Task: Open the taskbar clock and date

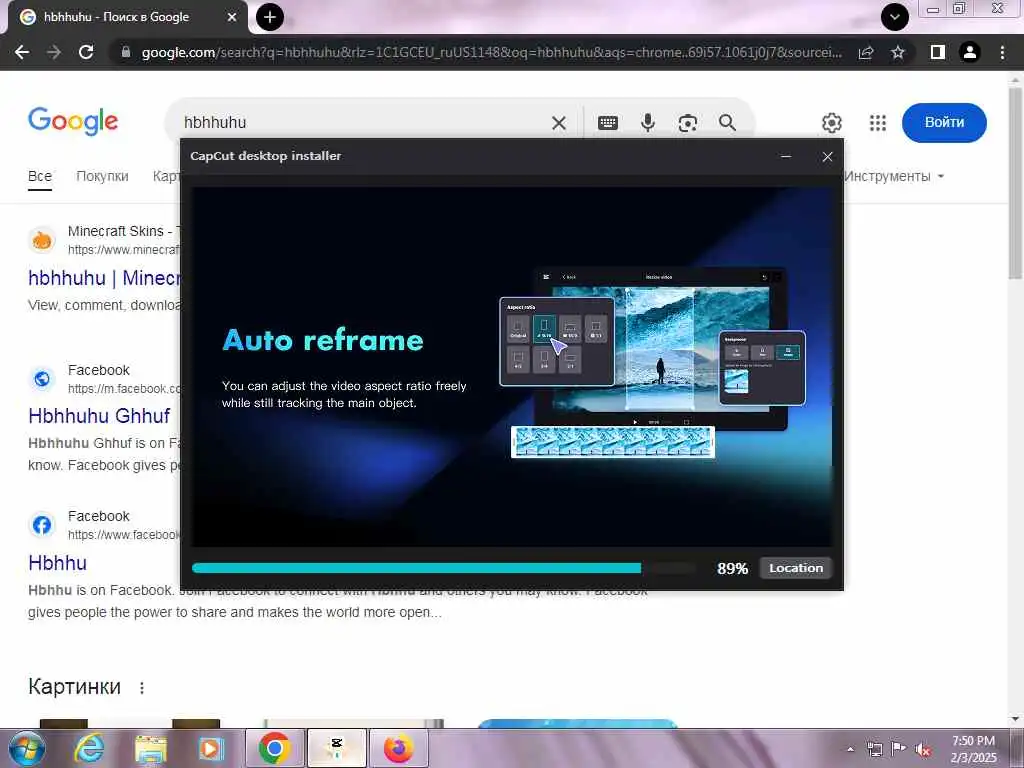Action: (973, 749)
